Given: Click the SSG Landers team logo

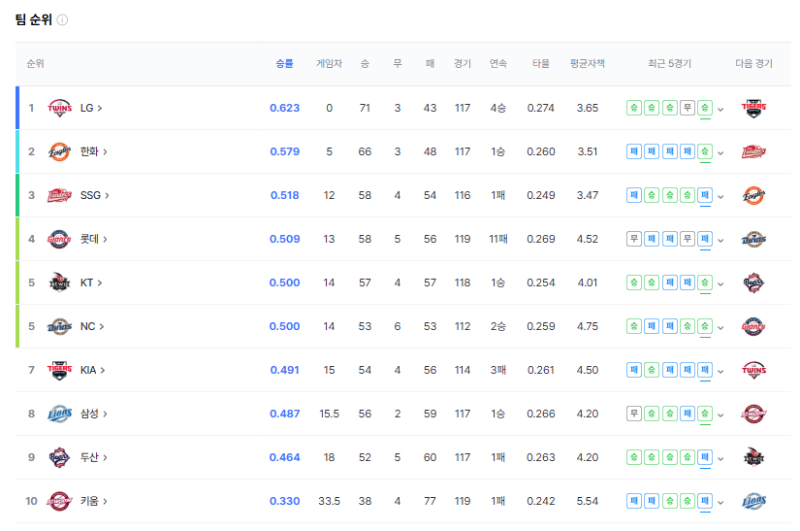Looking at the screenshot, I should [59, 195].
